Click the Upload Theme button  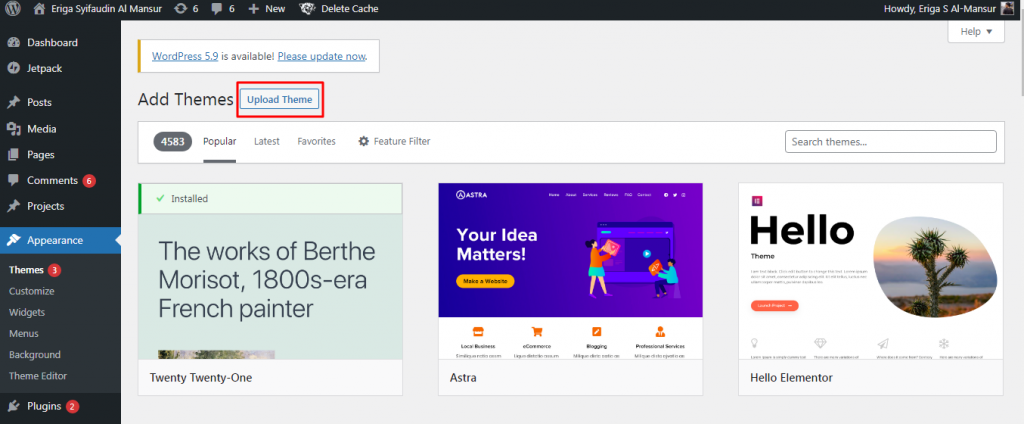[x=280, y=99]
